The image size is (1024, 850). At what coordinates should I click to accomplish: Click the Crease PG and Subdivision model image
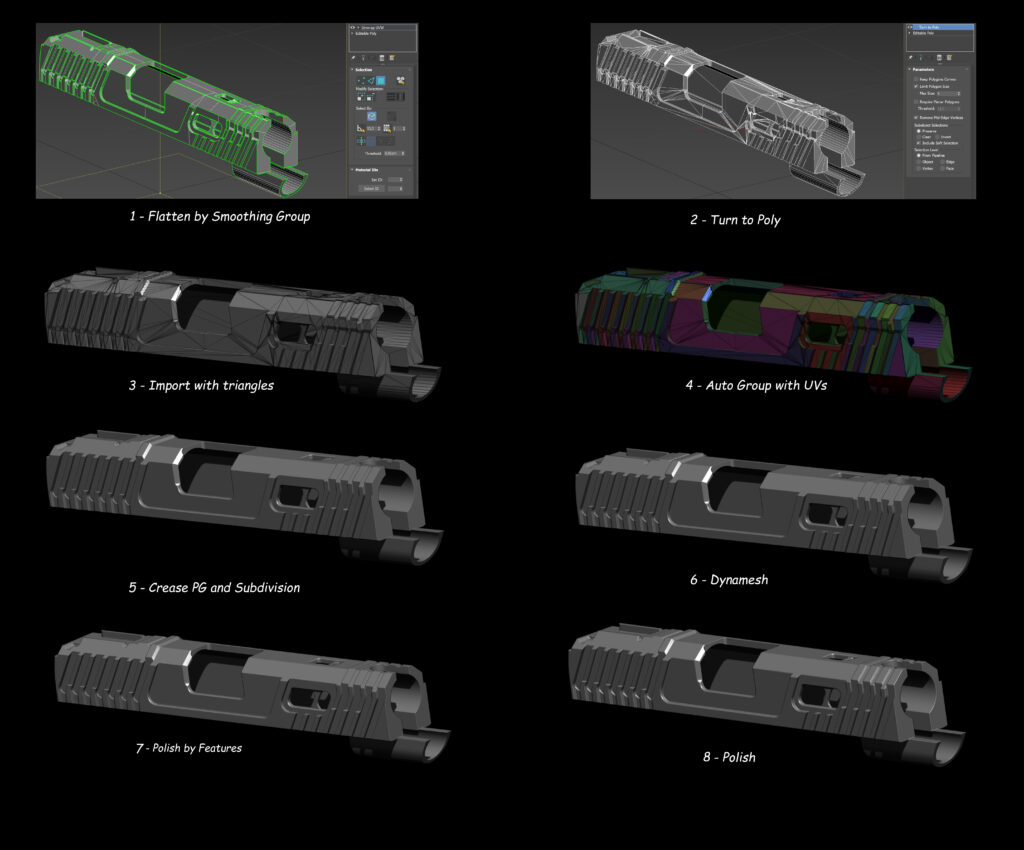pyautogui.click(x=244, y=496)
